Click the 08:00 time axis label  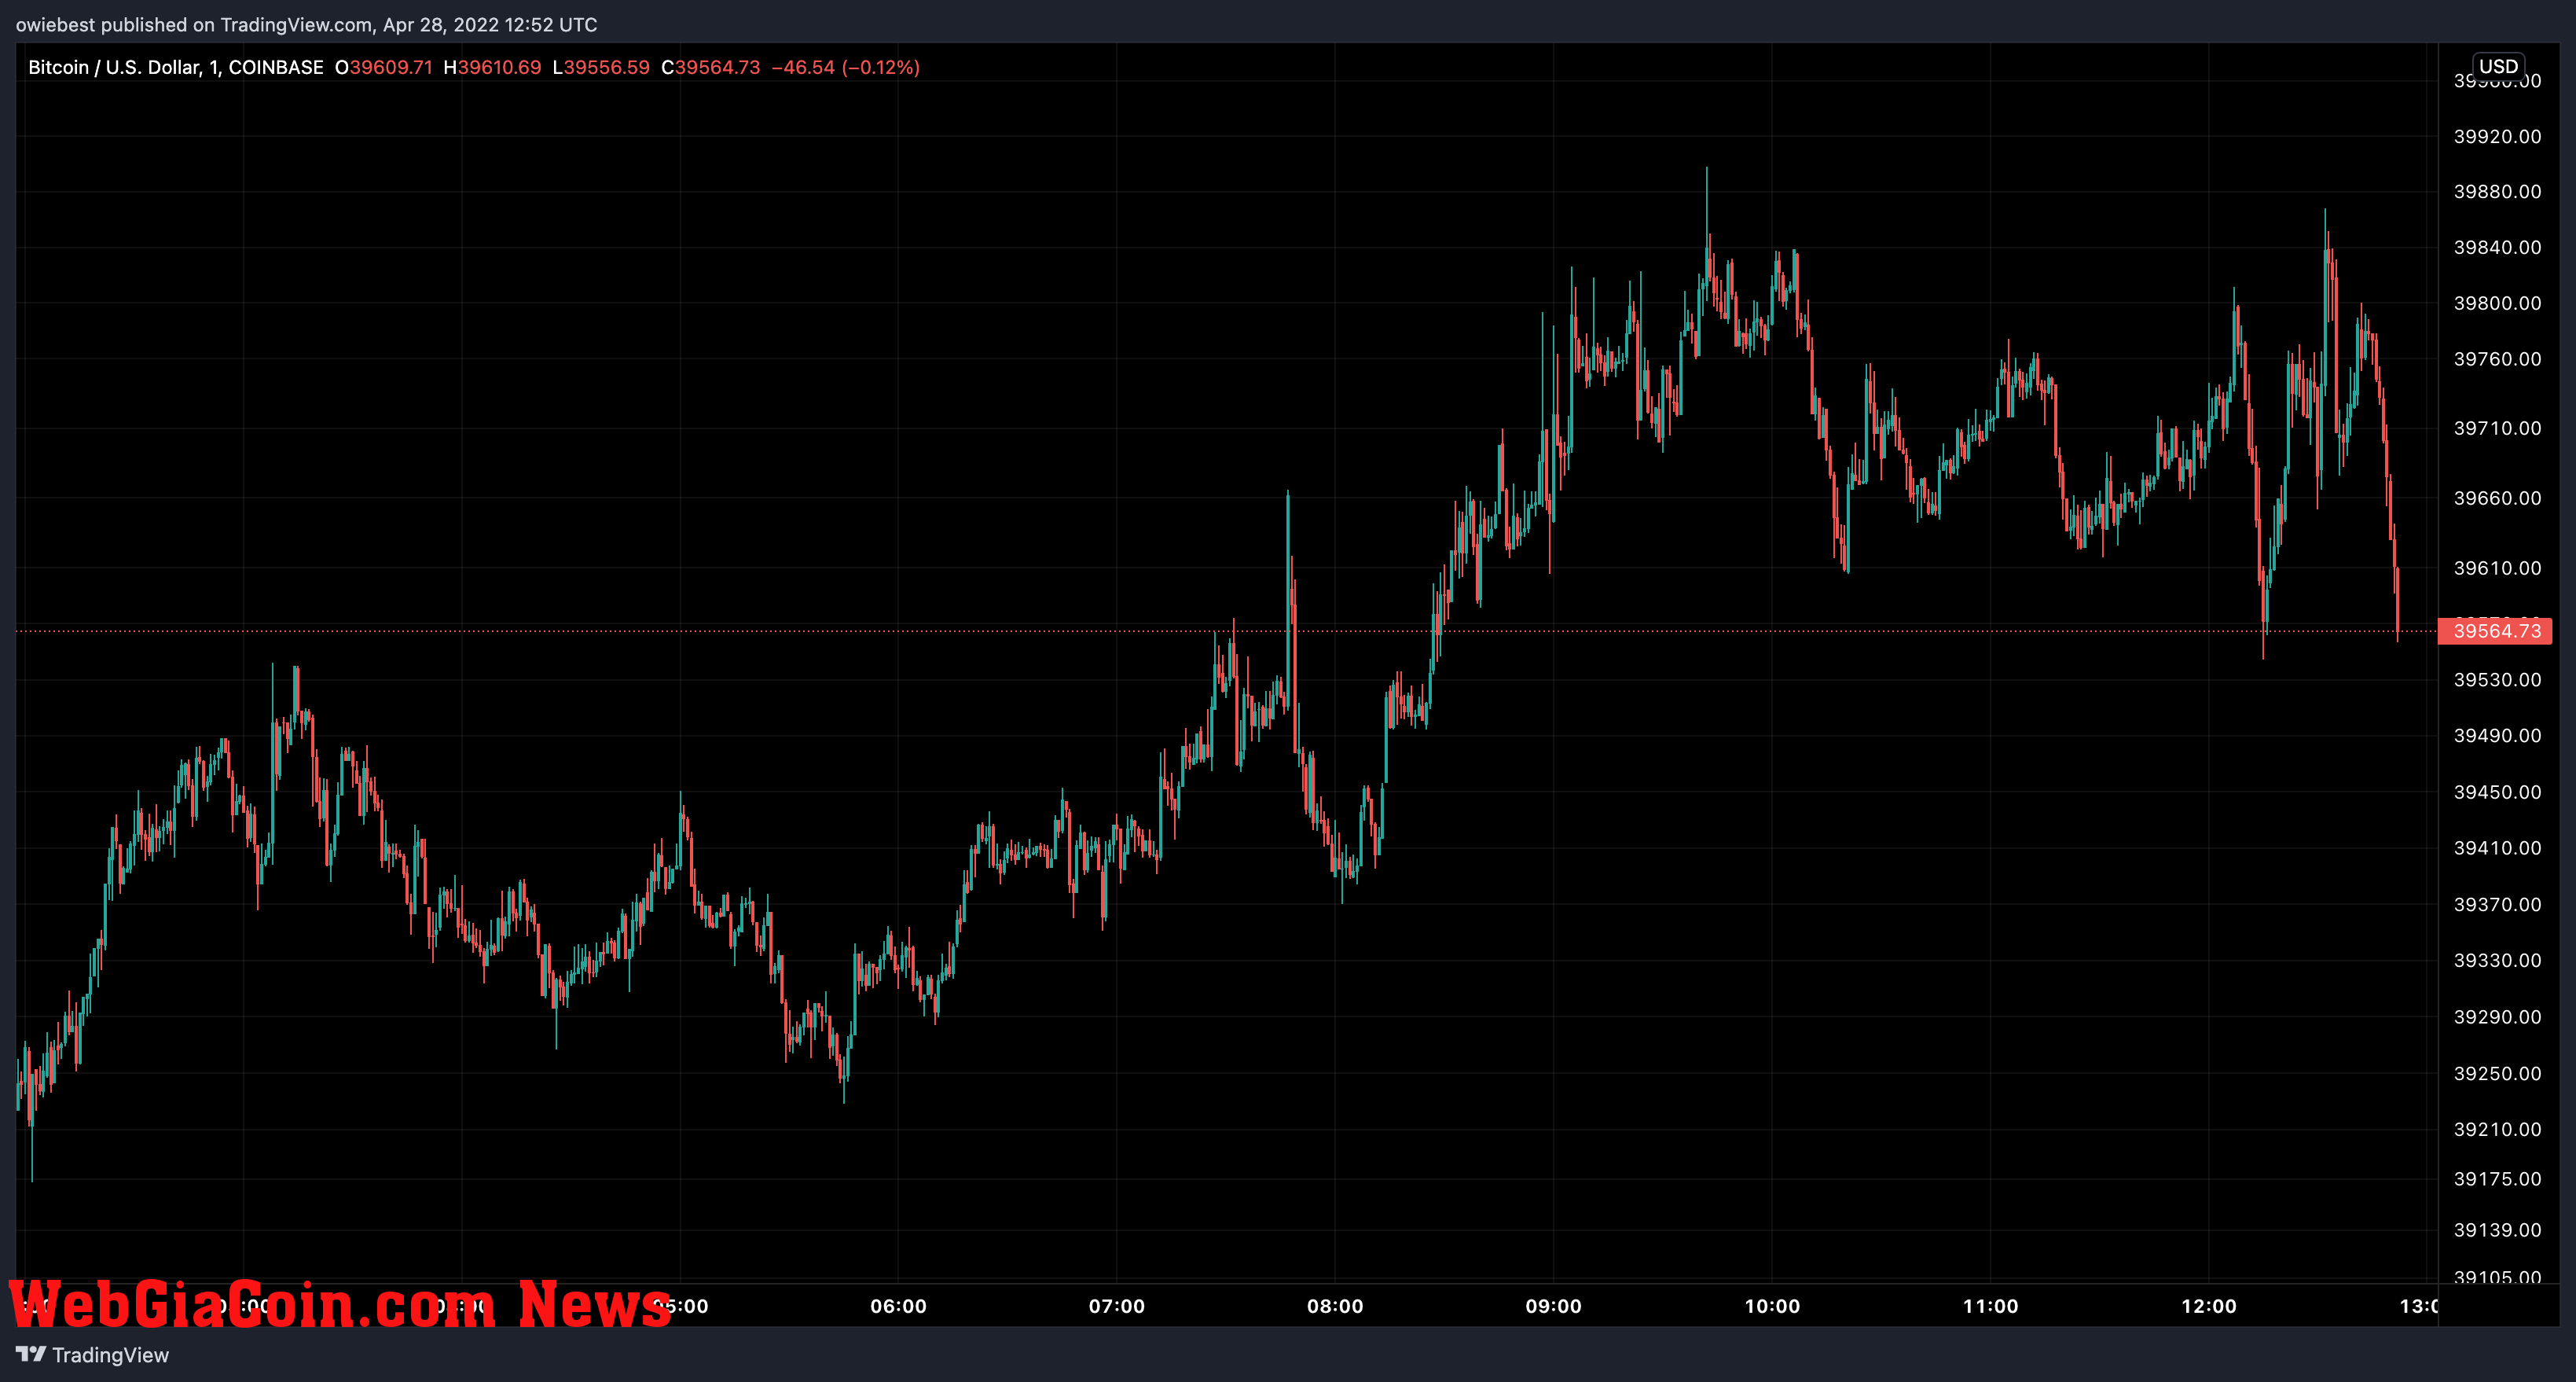(x=1335, y=1306)
